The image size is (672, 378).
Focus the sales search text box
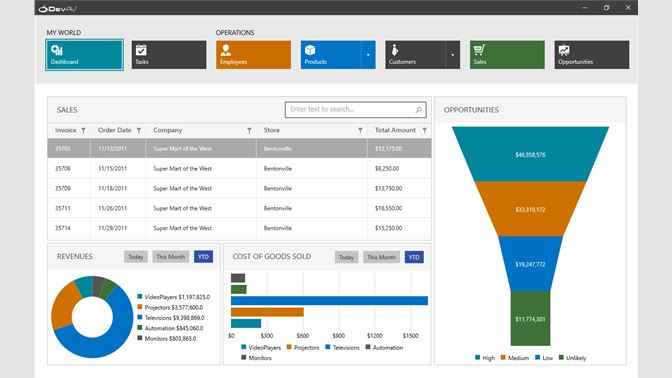point(355,110)
